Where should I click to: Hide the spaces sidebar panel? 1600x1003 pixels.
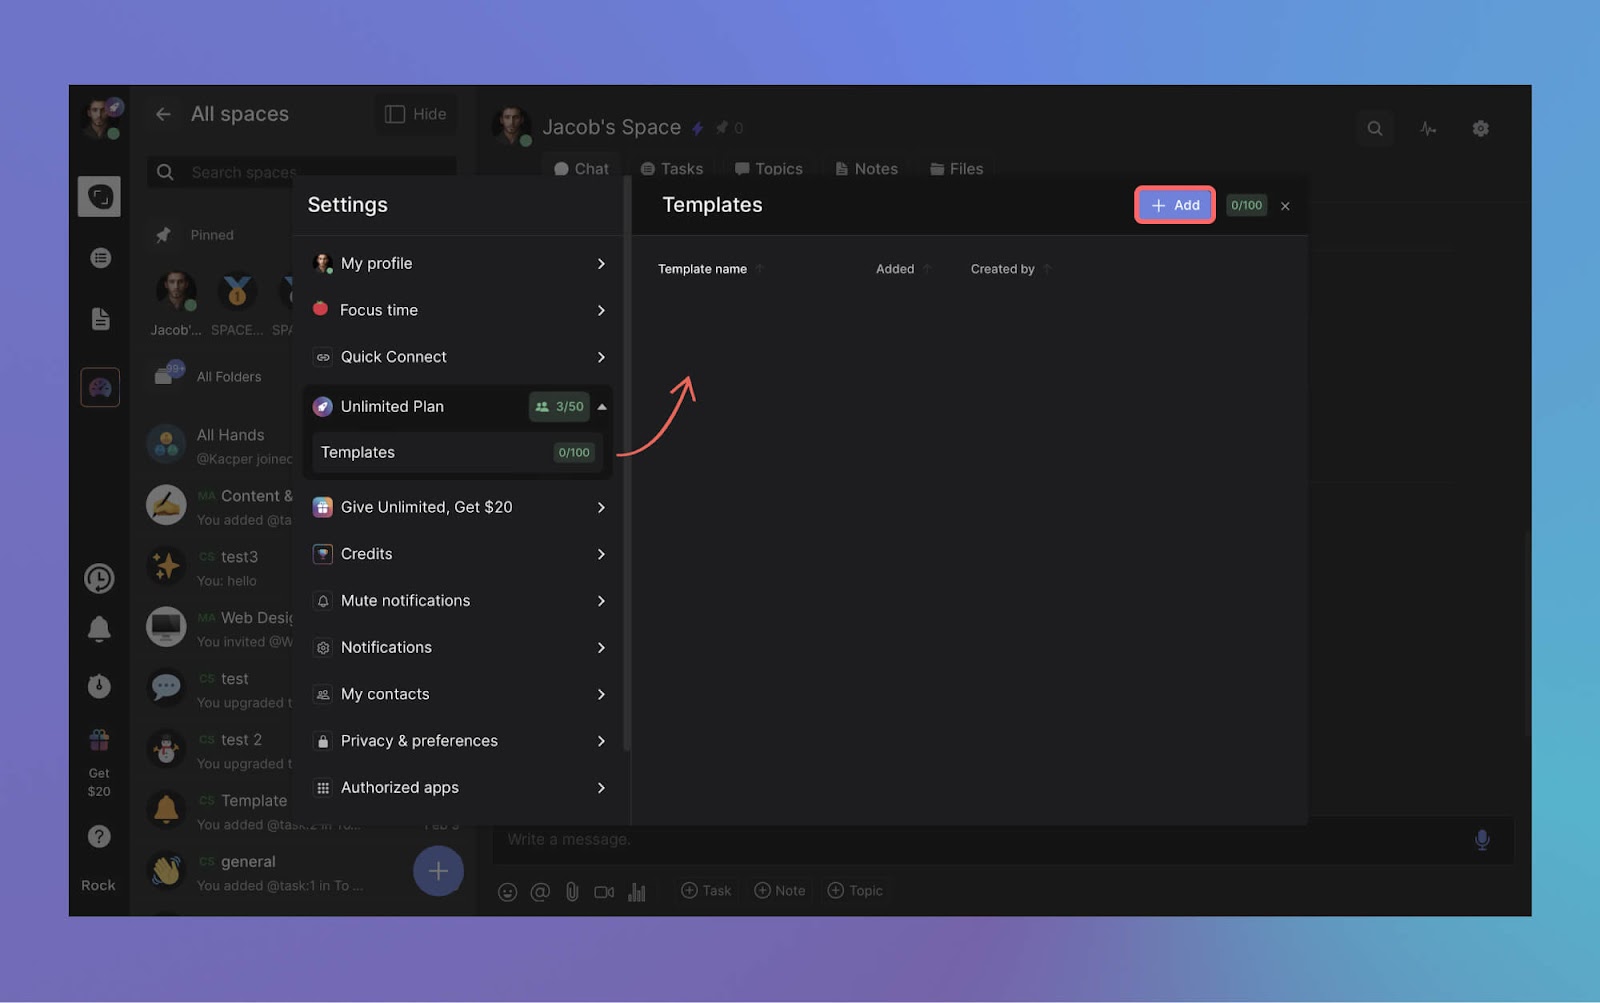point(416,114)
